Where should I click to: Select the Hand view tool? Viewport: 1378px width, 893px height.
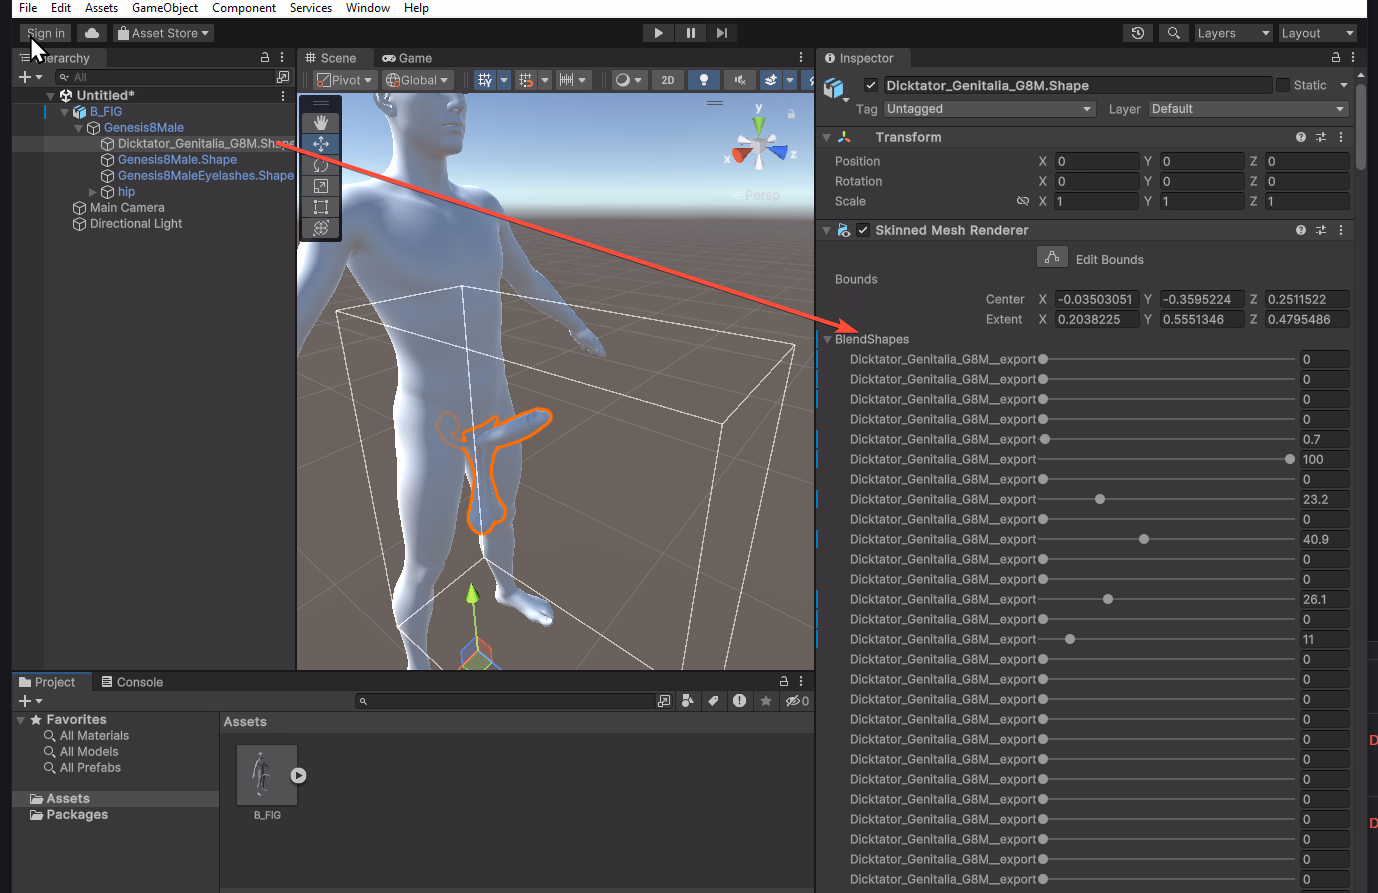(x=321, y=123)
